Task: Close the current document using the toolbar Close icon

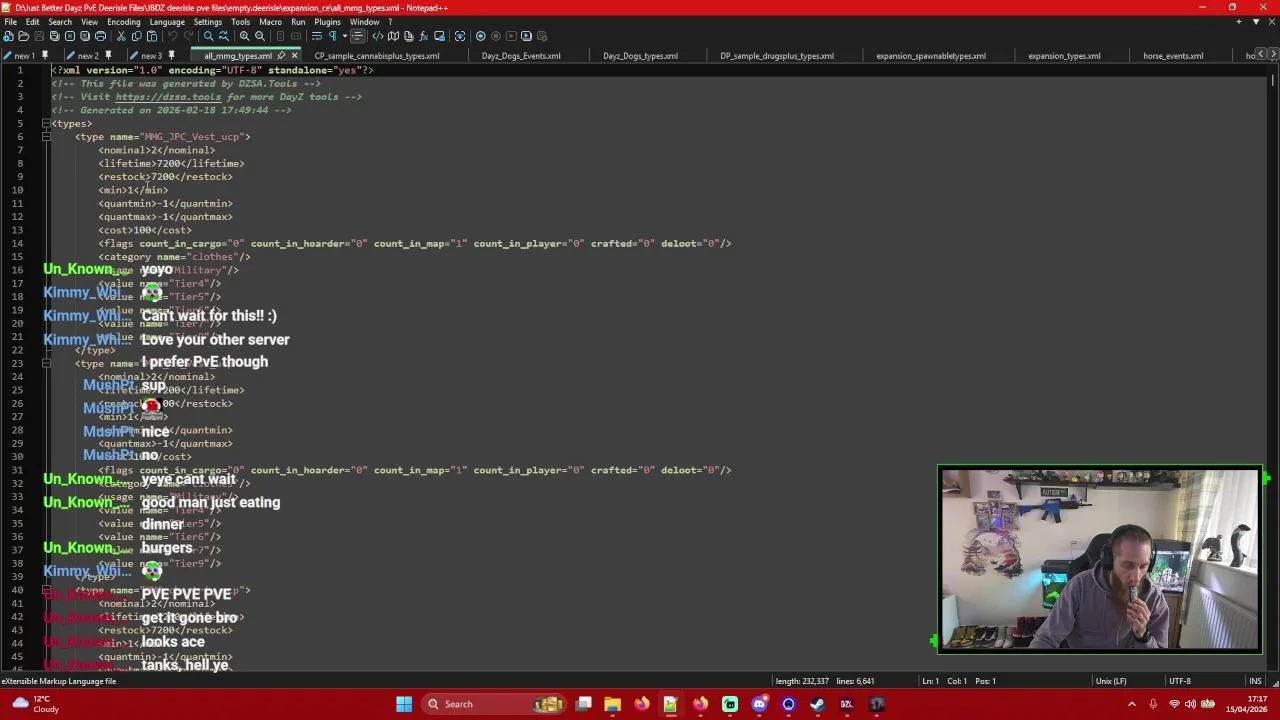Action: pyautogui.click(x=70, y=36)
